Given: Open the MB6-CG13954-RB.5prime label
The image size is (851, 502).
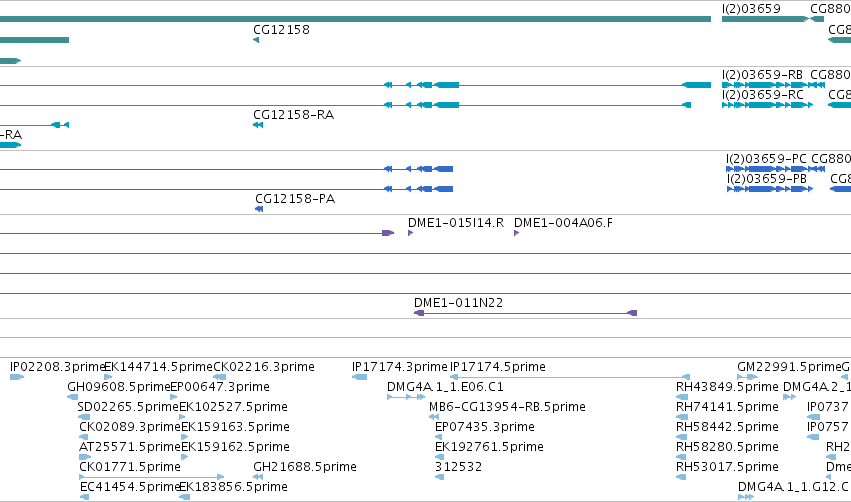Looking at the screenshot, I should tap(507, 407).
